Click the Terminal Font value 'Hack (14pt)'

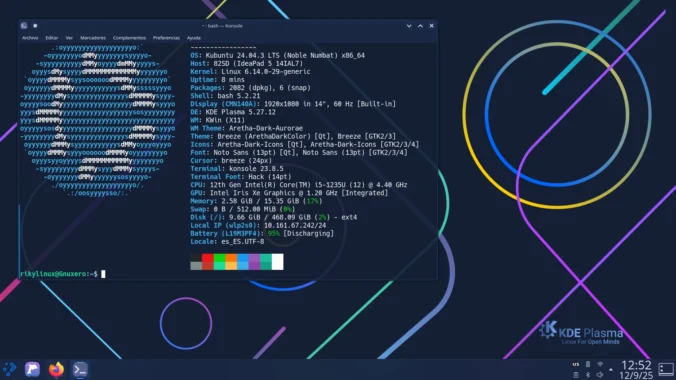click(269, 177)
